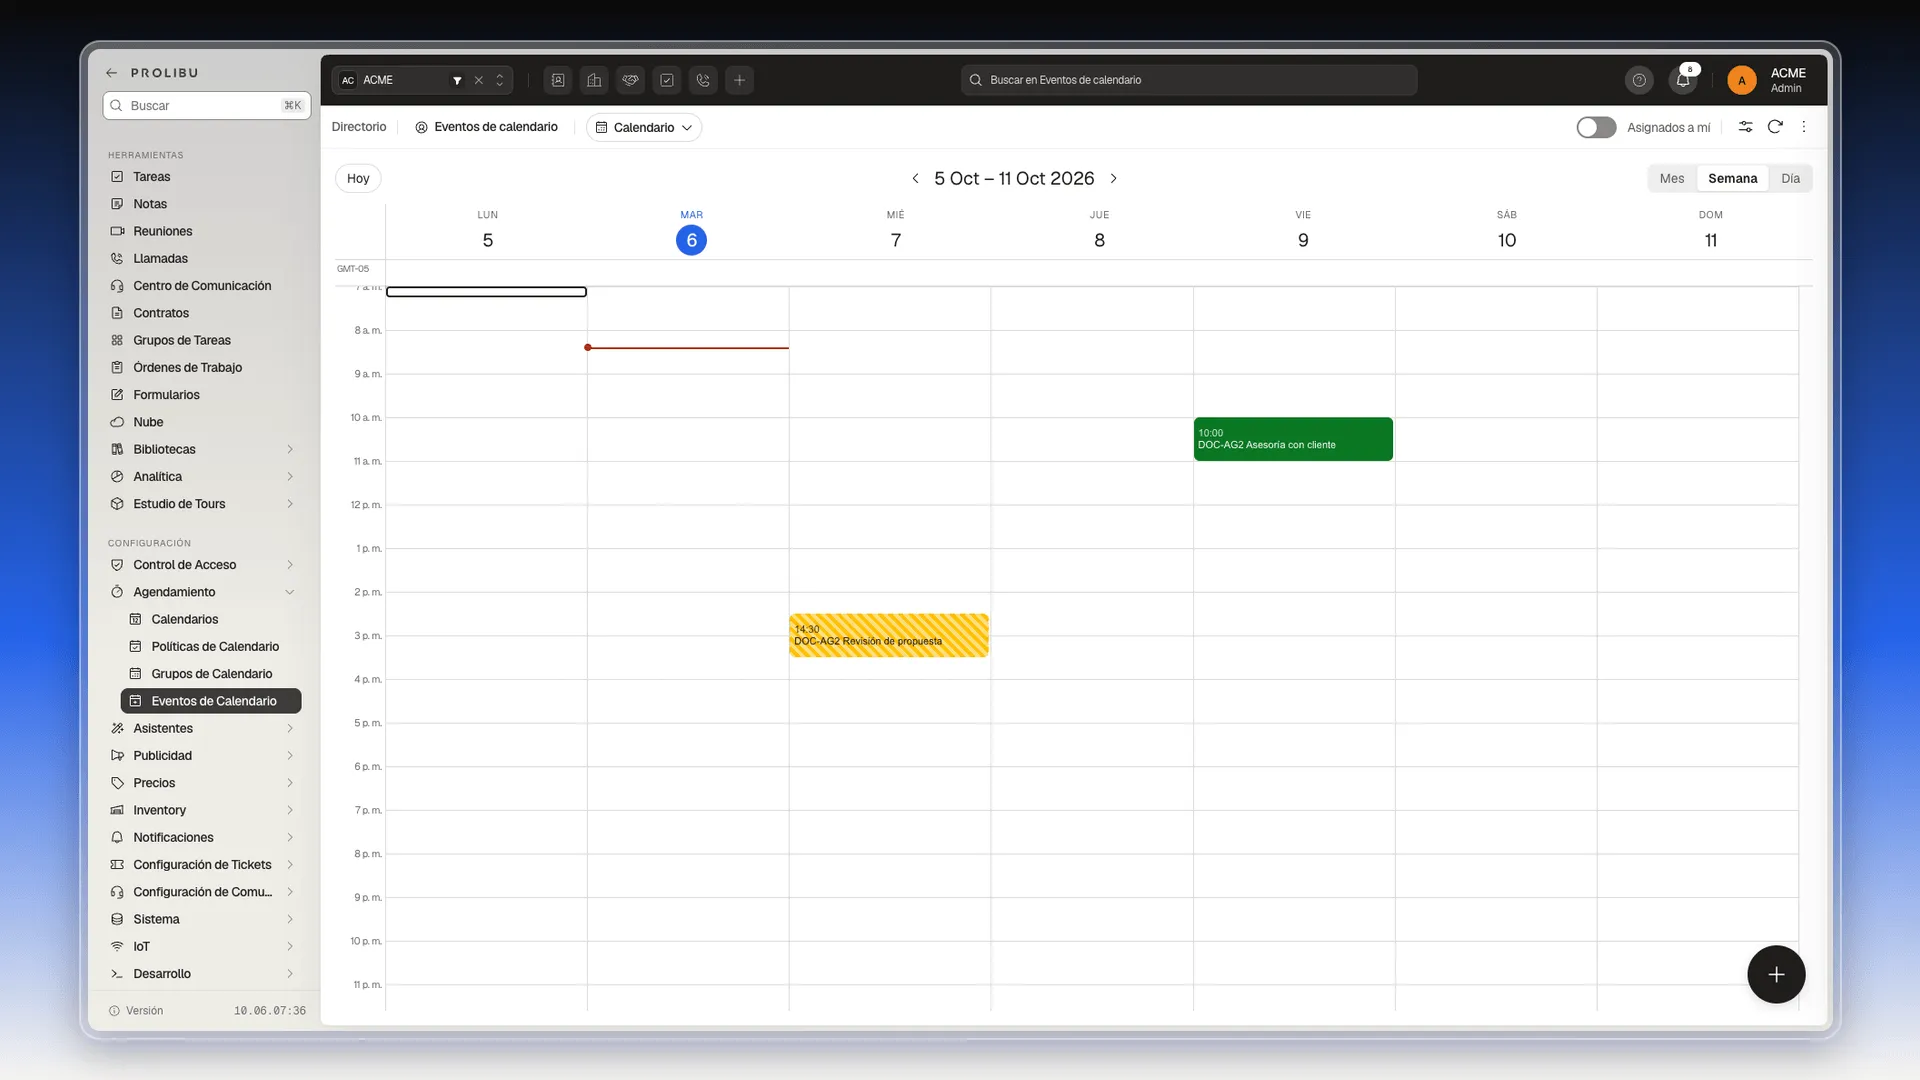Click the filter funnel icon beside ACME
1920x1080 pixels.
coord(457,80)
